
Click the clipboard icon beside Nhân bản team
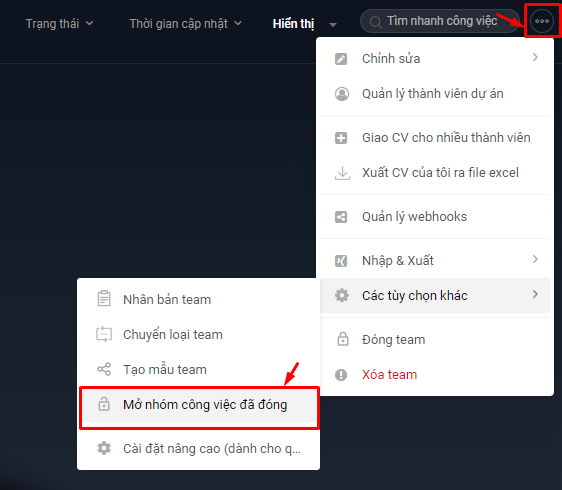pyautogui.click(x=104, y=299)
